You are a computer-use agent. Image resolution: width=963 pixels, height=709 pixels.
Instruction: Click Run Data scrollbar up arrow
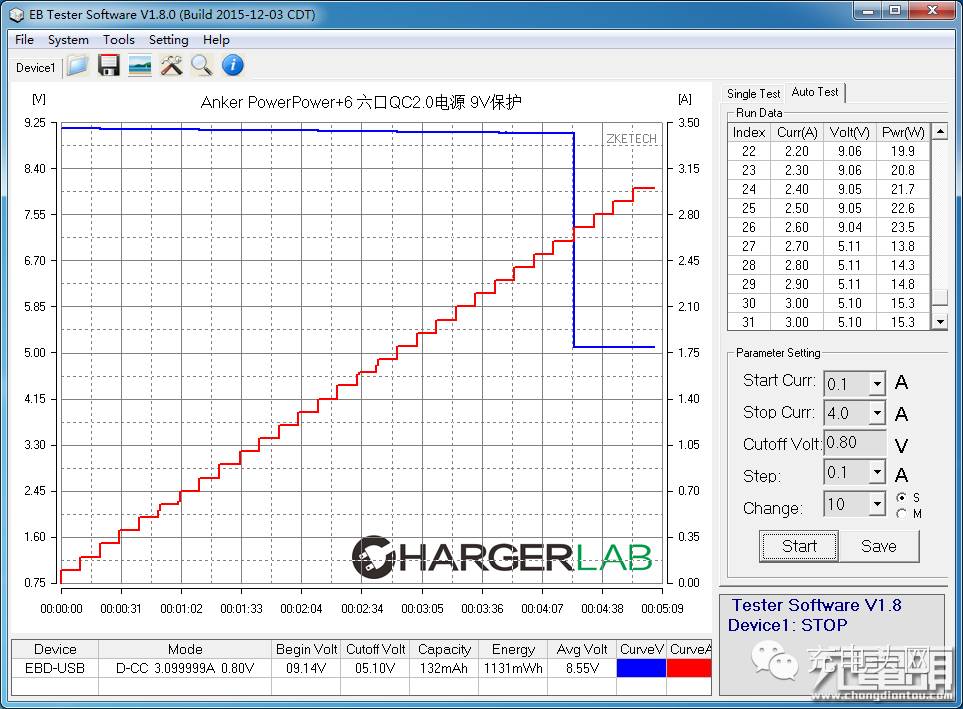point(940,131)
